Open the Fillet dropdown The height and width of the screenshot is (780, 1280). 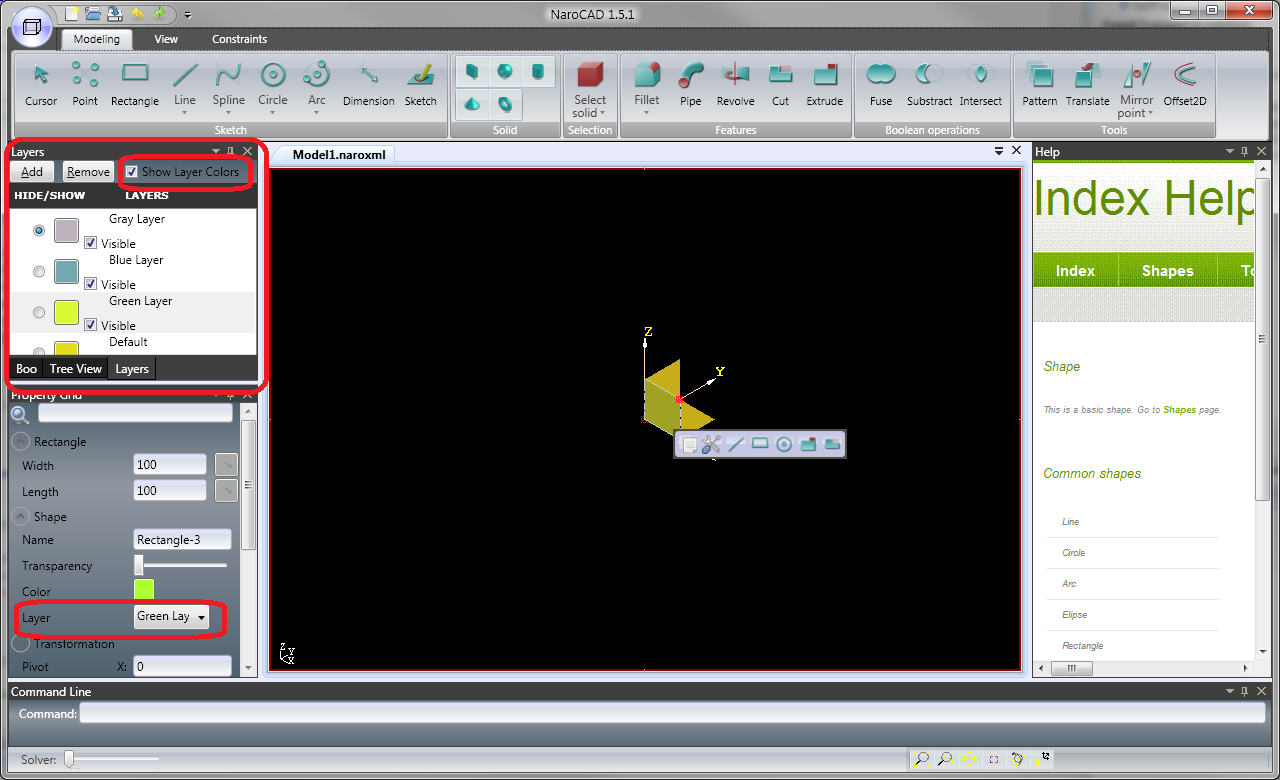click(647, 113)
